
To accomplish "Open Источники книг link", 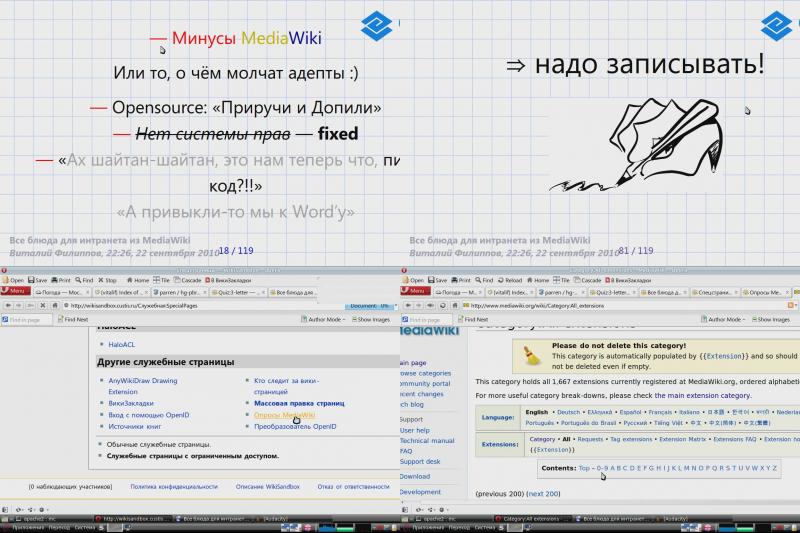I will [134, 426].
